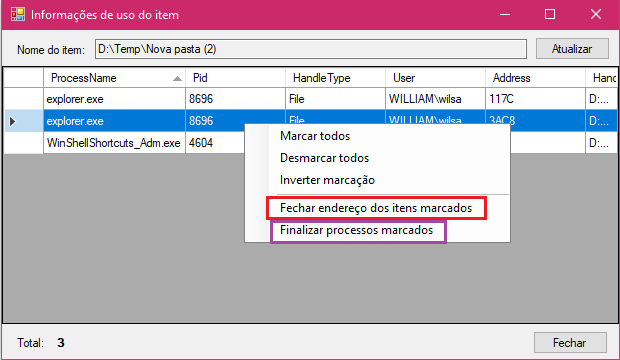This screenshot has width=620, height=360.
Task: Click the Total count value 3
Action: click(60, 343)
